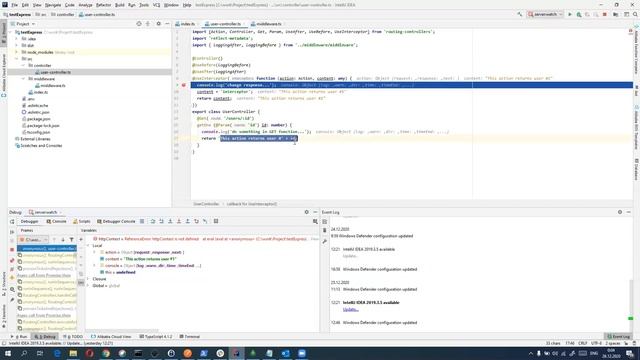This screenshot has width=640, height=360.
Task: Expand the action variable object
Action: tap(95, 252)
